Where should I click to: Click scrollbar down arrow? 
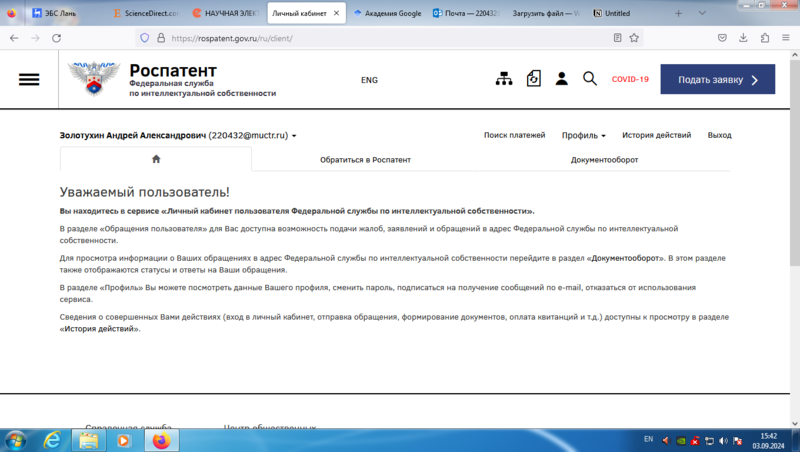[x=795, y=423]
